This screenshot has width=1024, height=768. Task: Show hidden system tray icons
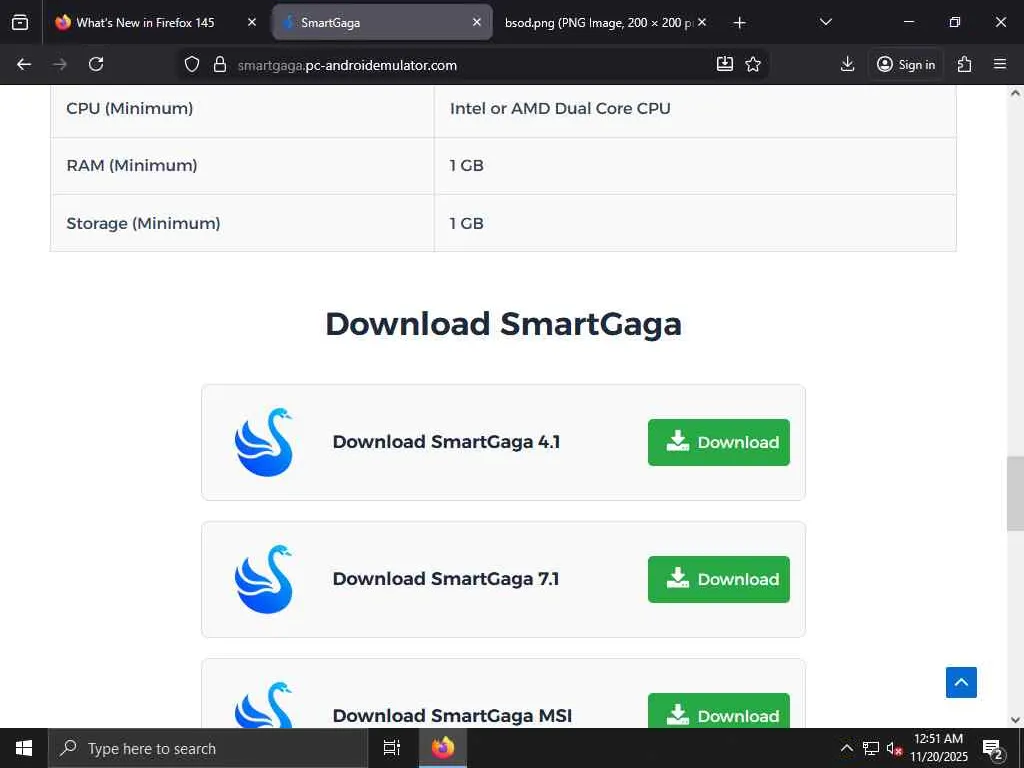click(846, 748)
